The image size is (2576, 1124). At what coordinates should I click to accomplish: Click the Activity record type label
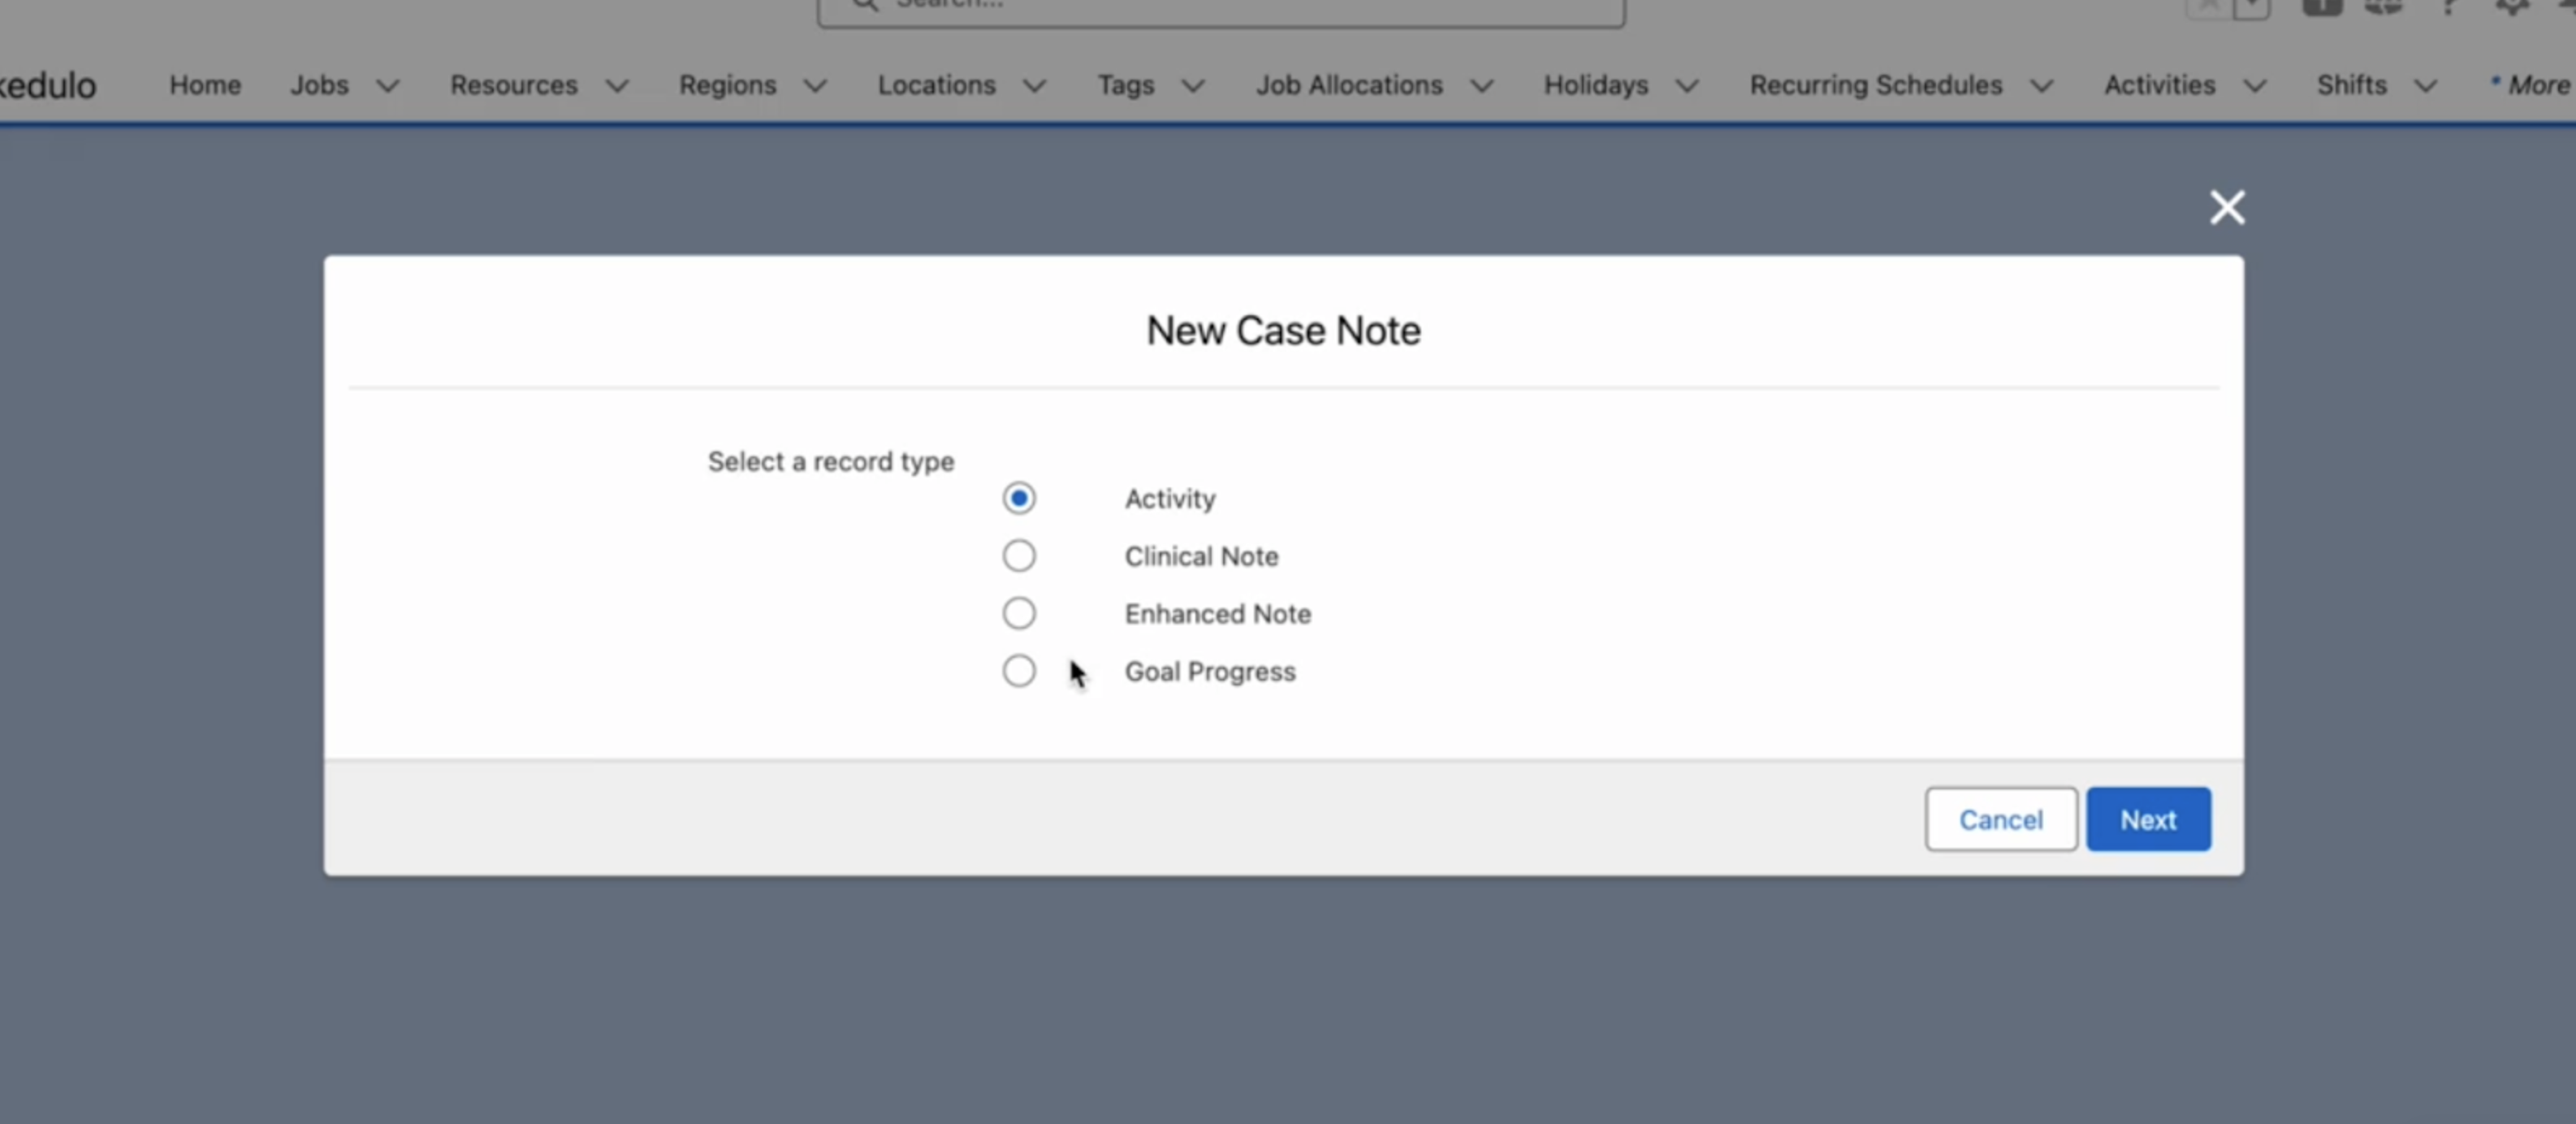(1170, 498)
